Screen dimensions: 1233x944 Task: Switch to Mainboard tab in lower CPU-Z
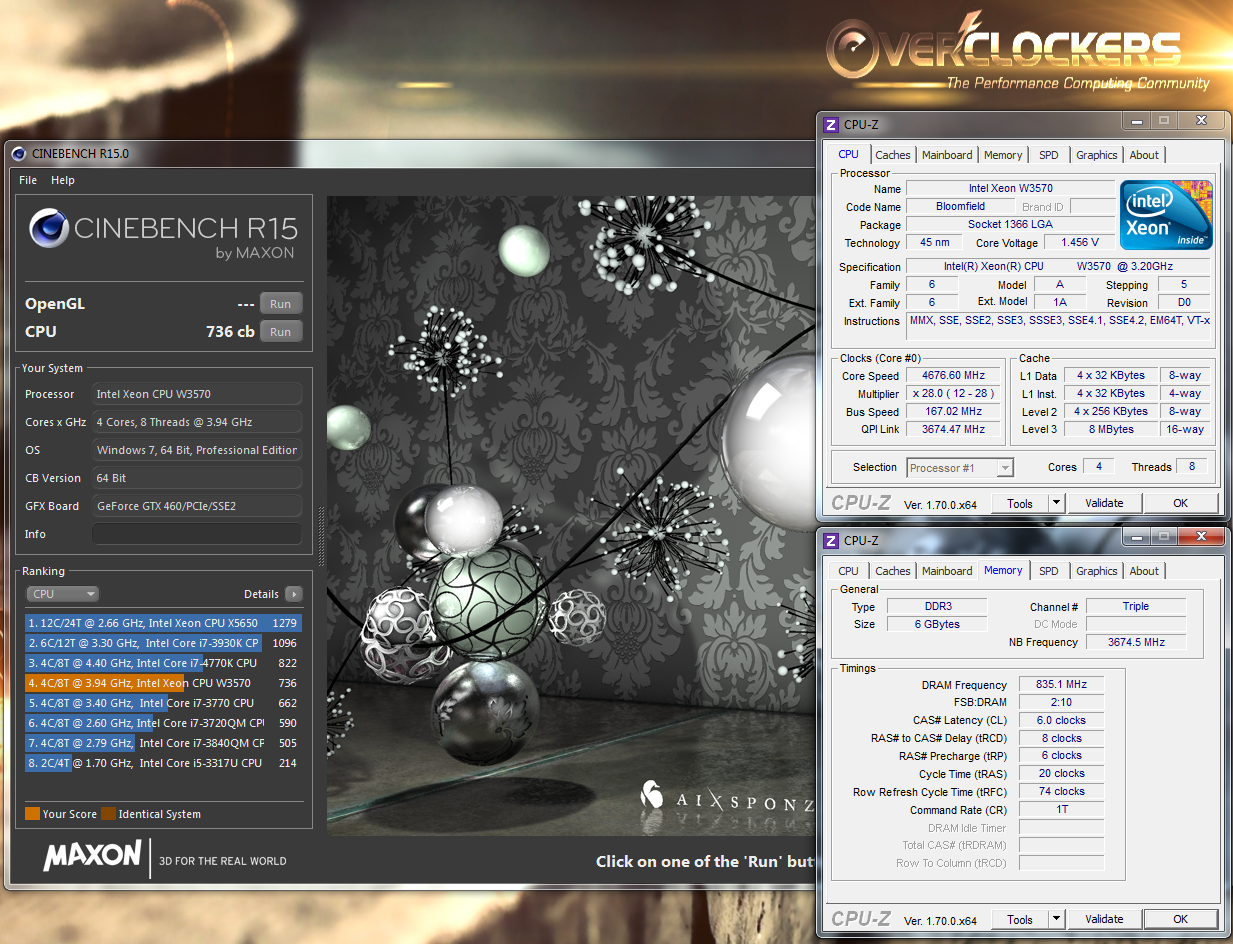947,571
